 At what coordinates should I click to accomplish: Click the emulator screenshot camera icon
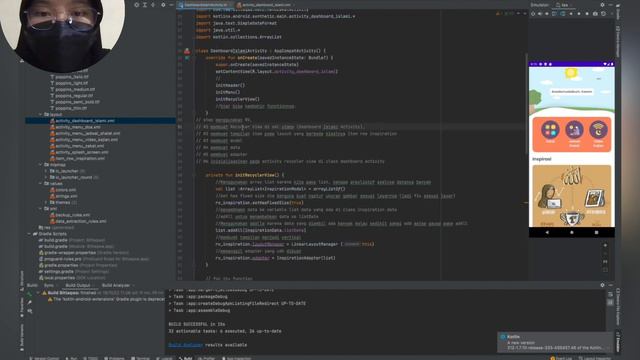(595, 13)
